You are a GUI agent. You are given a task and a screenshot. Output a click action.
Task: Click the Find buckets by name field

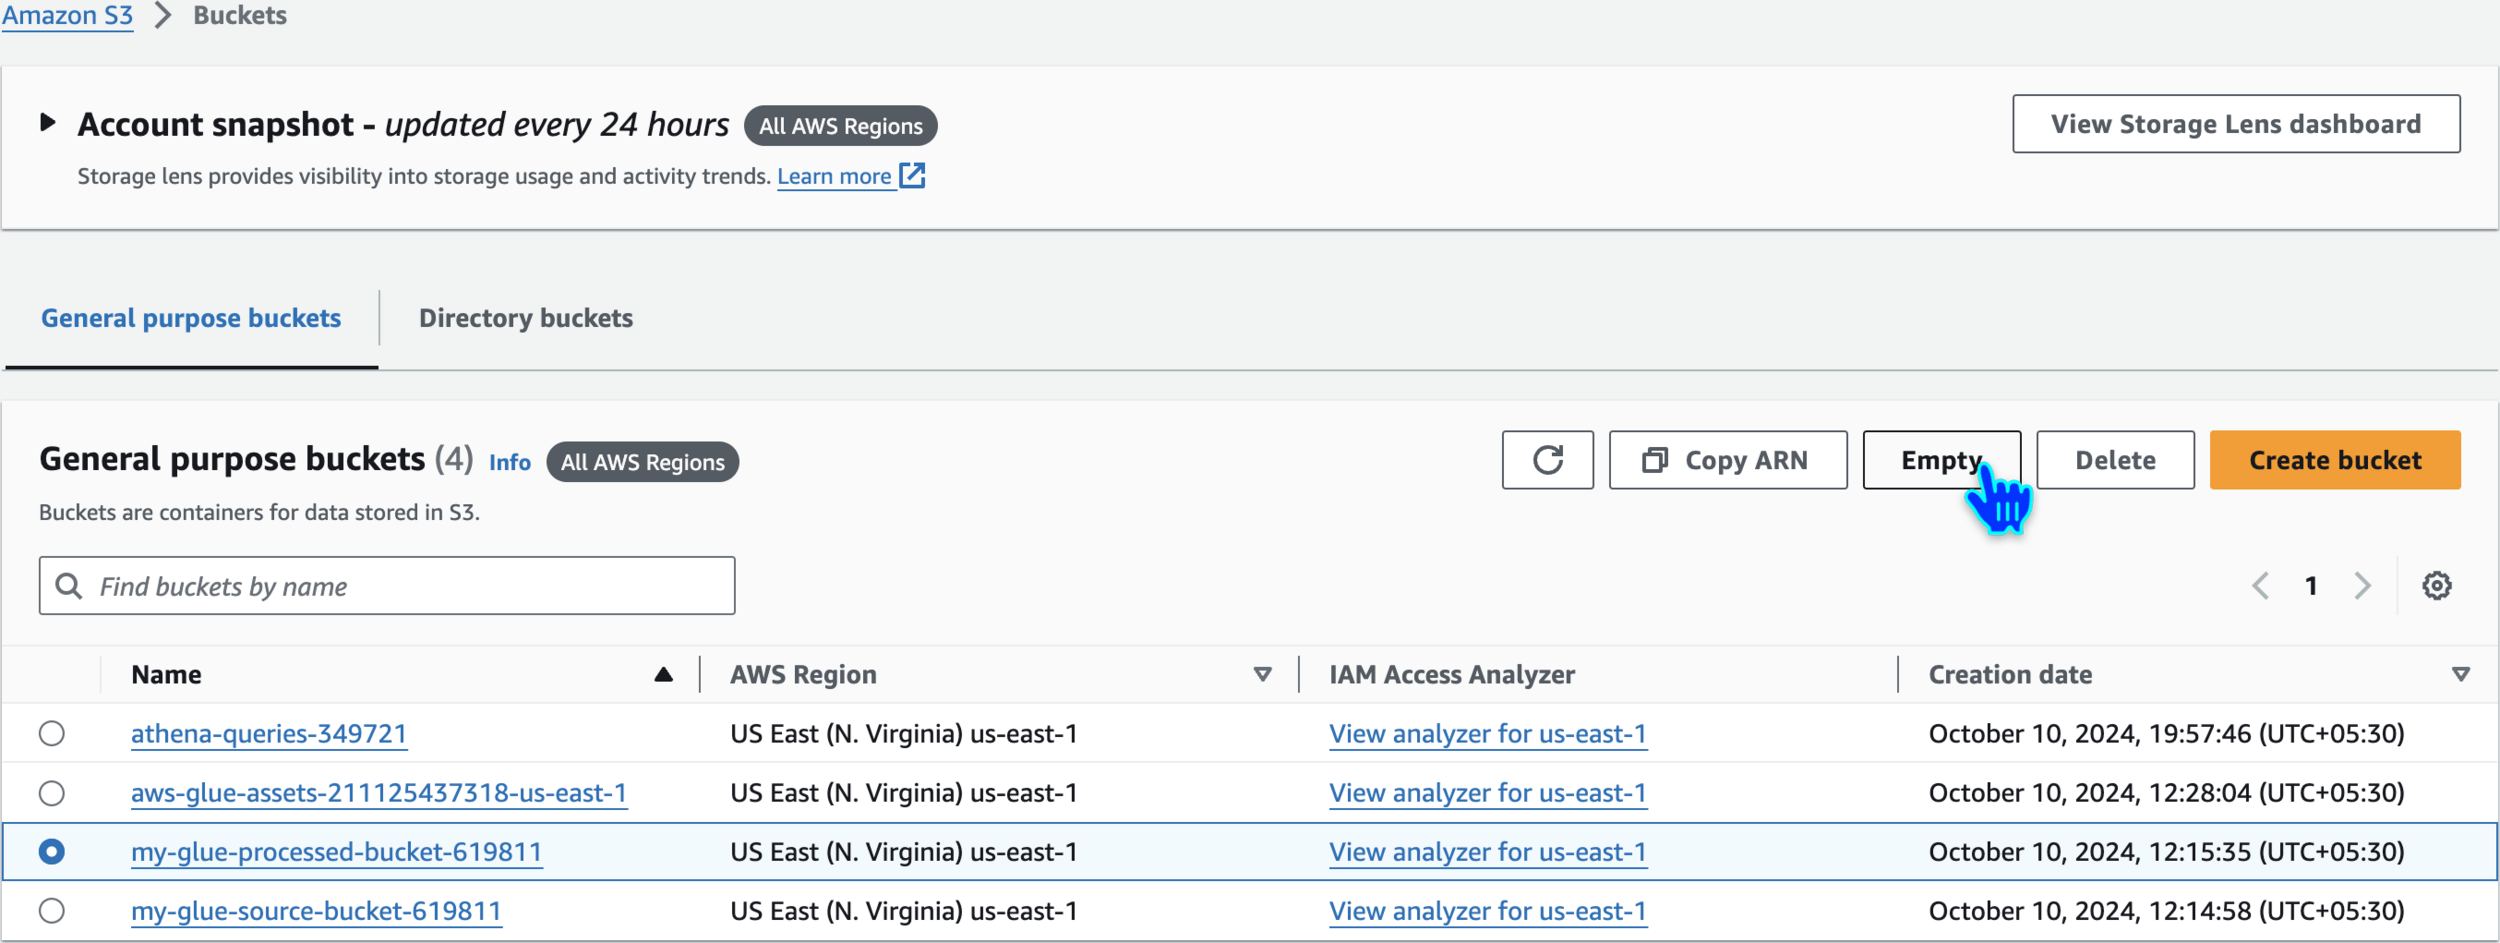400,586
